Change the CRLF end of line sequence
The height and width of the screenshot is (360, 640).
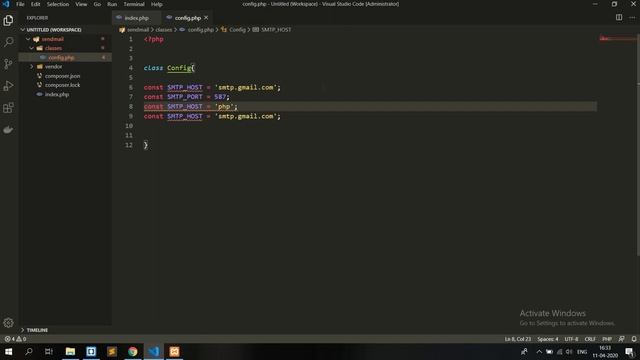tap(590, 339)
